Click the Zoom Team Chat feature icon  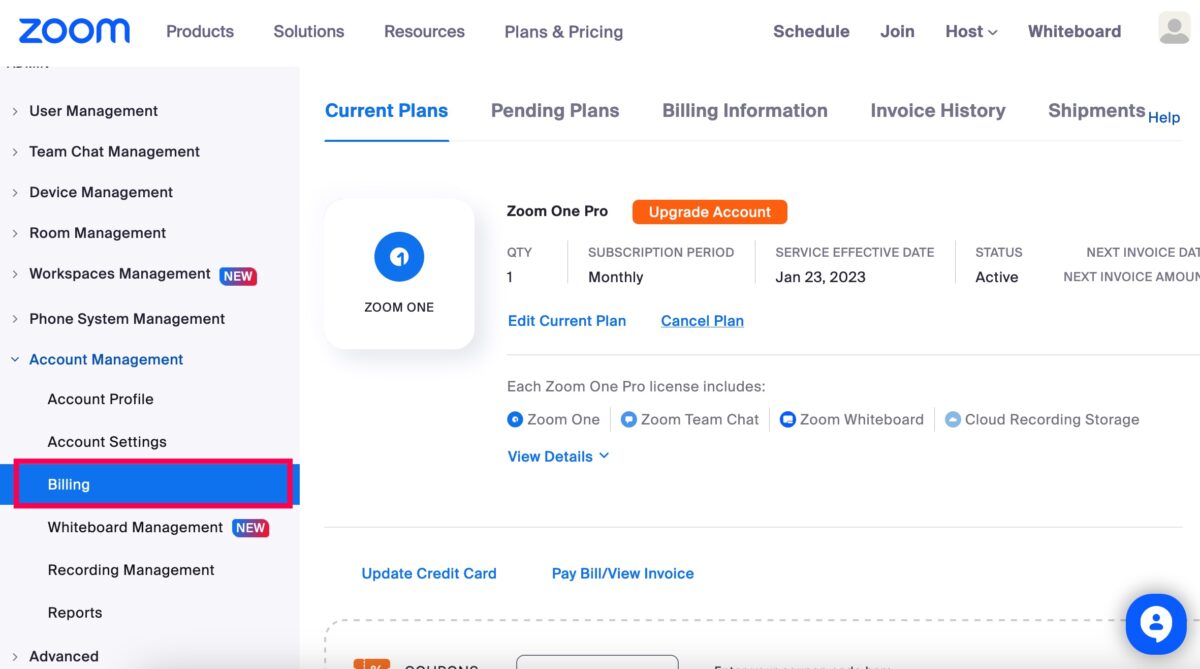[x=629, y=420]
